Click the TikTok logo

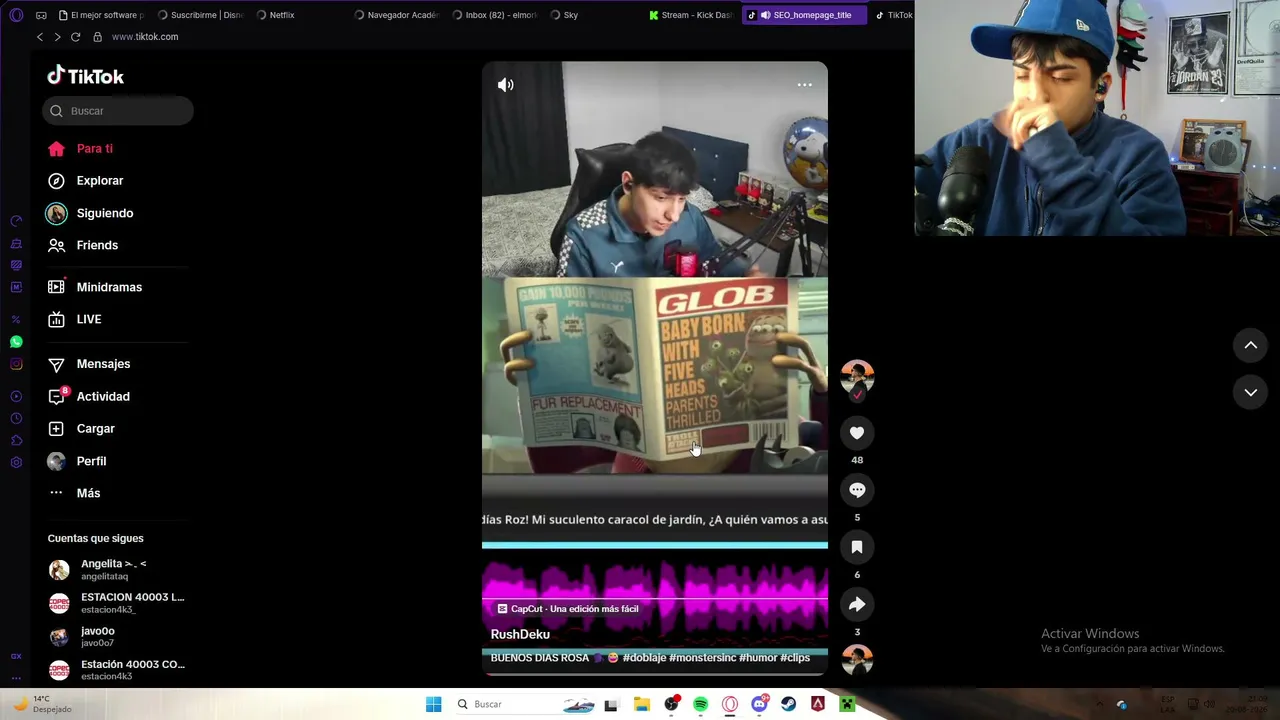tap(86, 76)
